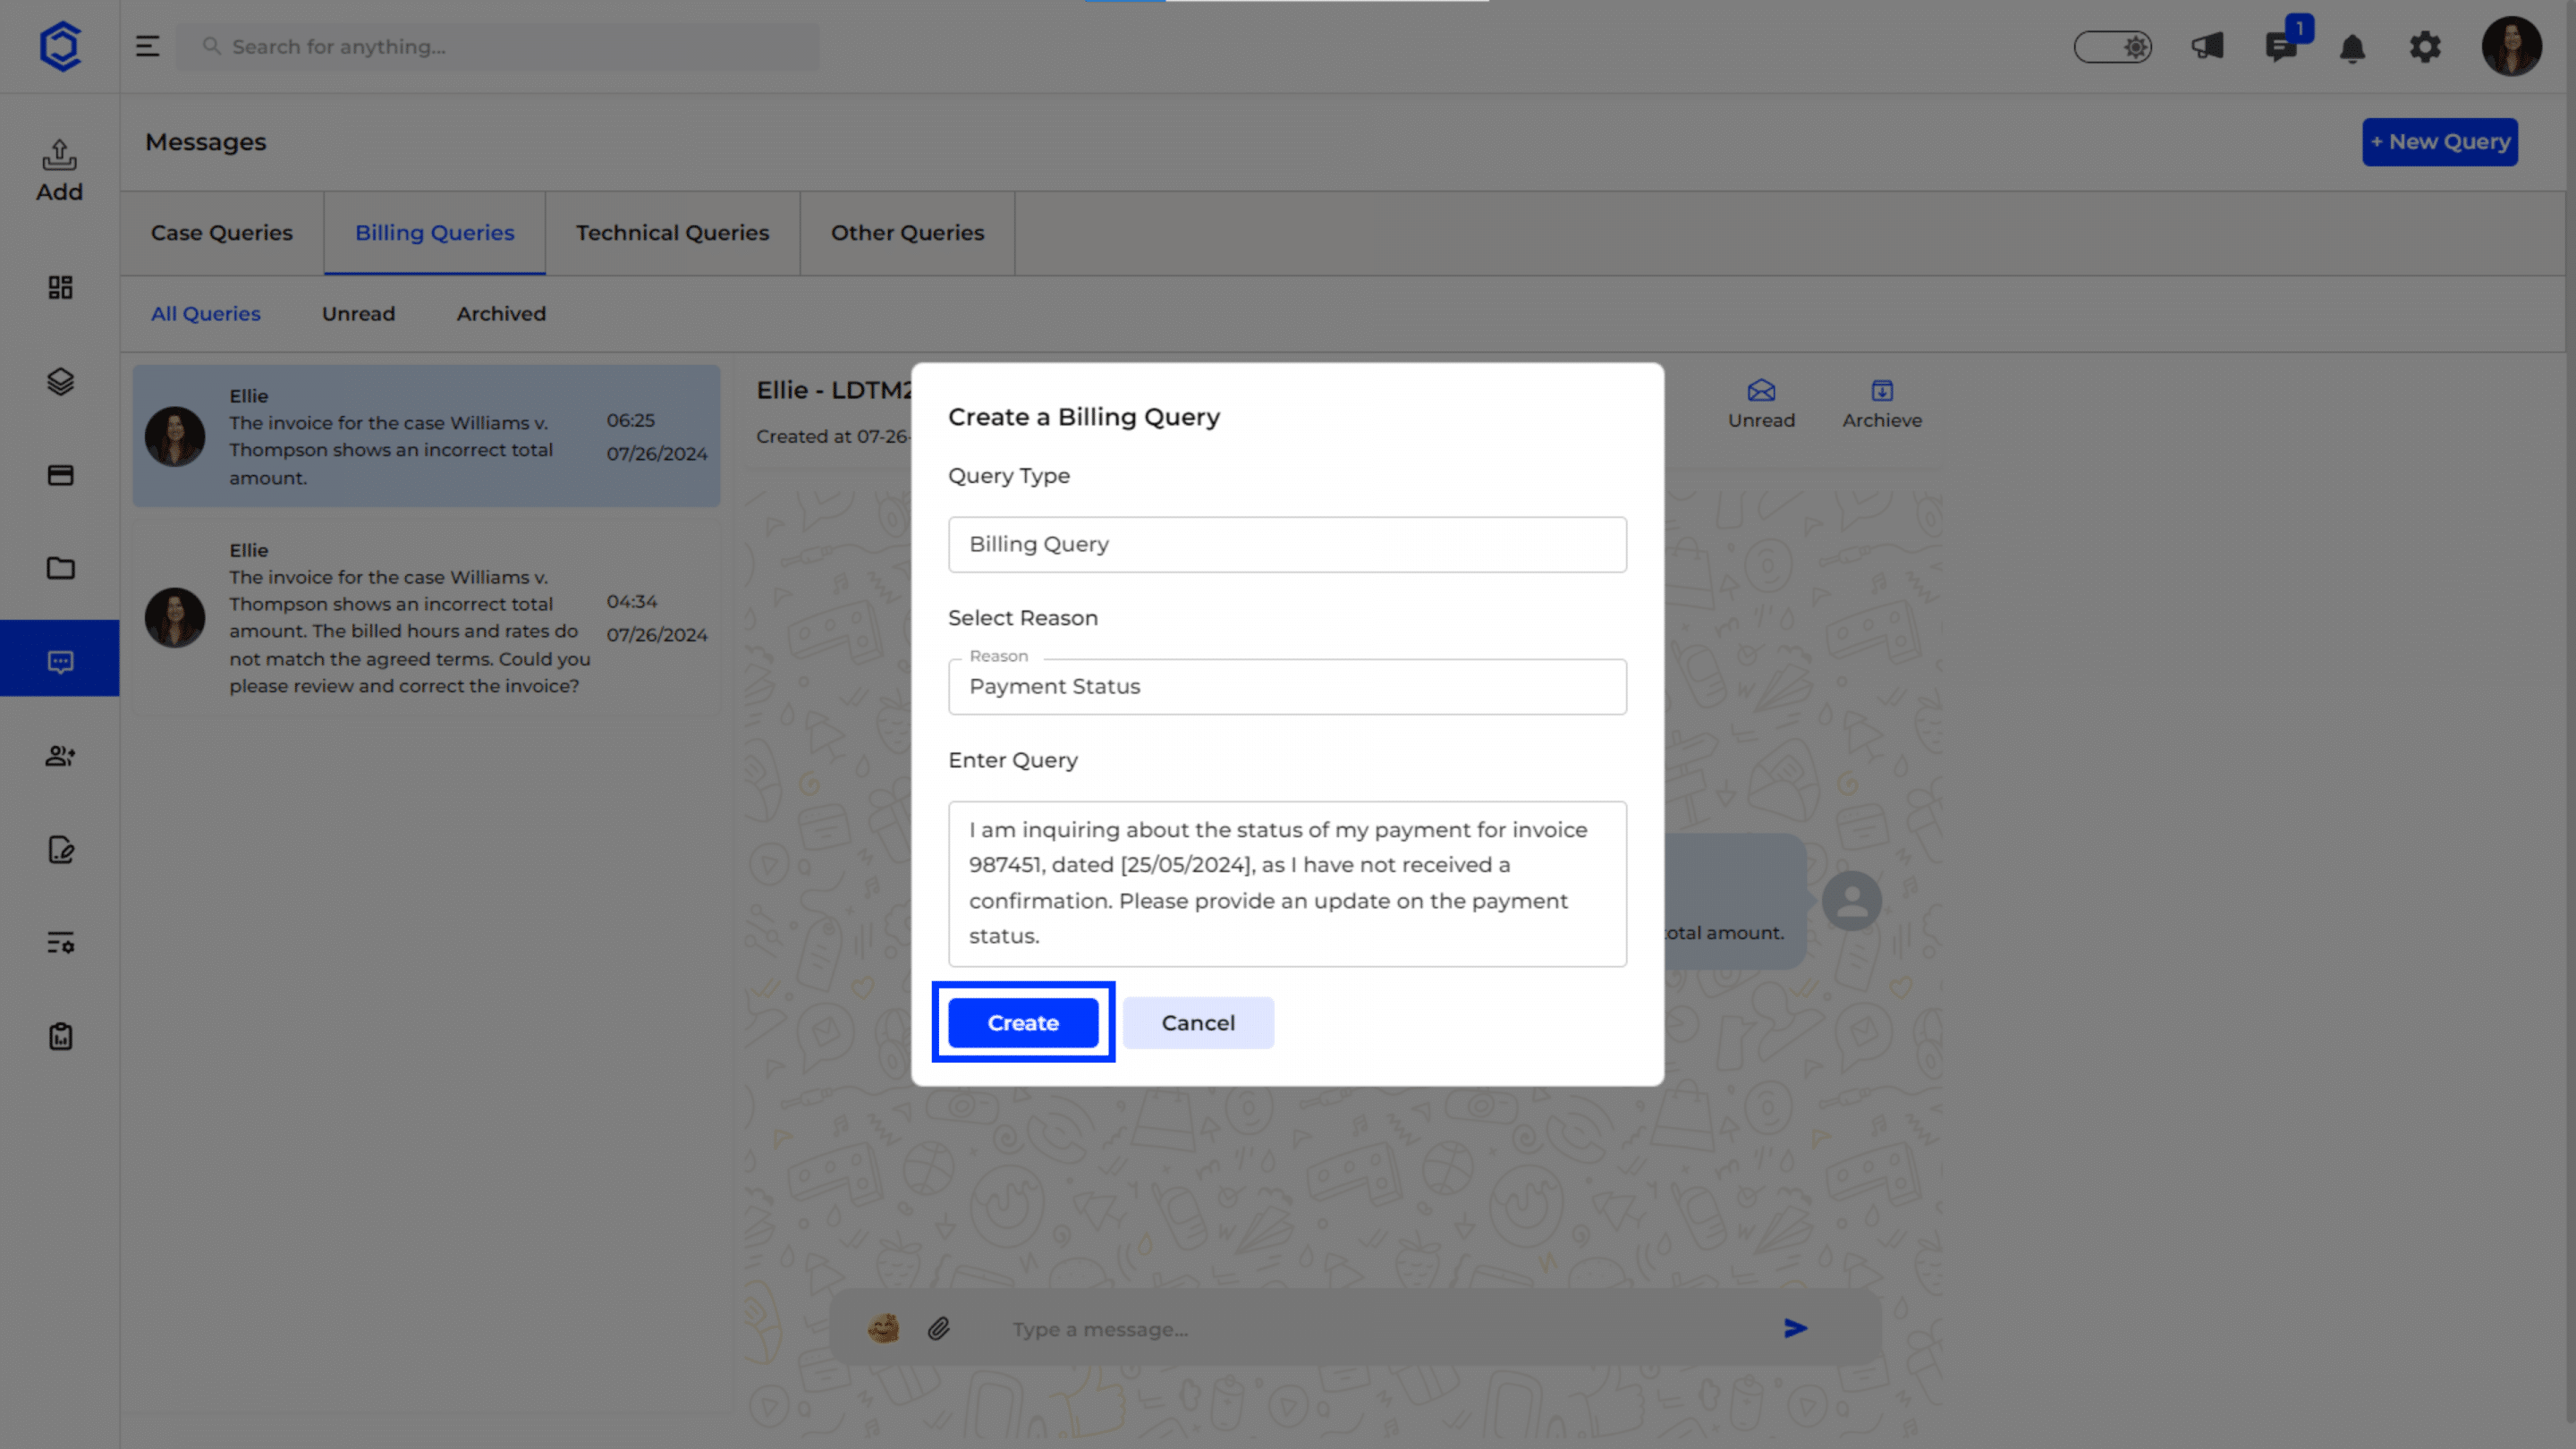Mark the conversation as Unread
Screen dimensions: 2576x1449
(1760, 403)
